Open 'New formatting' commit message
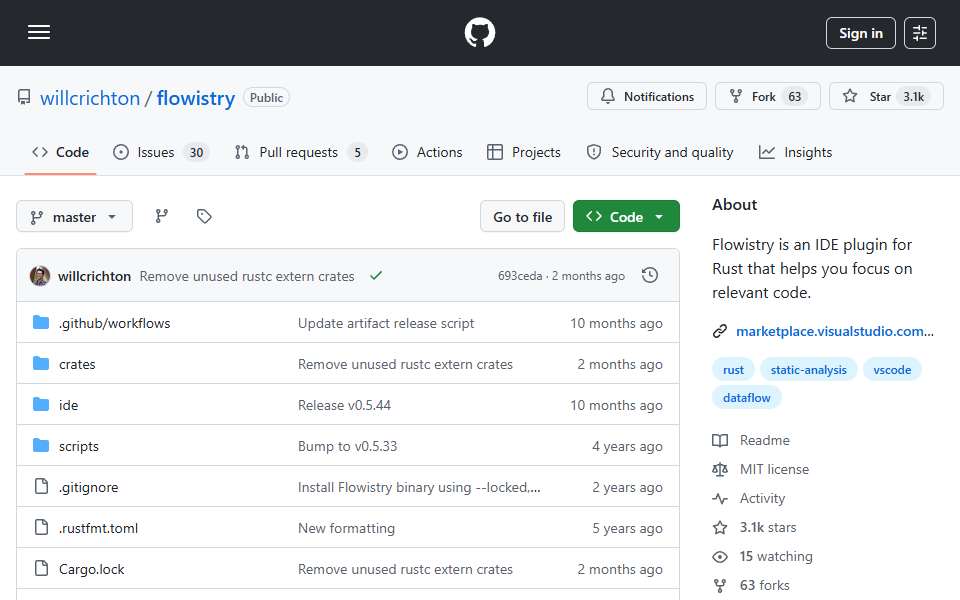Image resolution: width=960 pixels, height=600 pixels. (x=346, y=528)
